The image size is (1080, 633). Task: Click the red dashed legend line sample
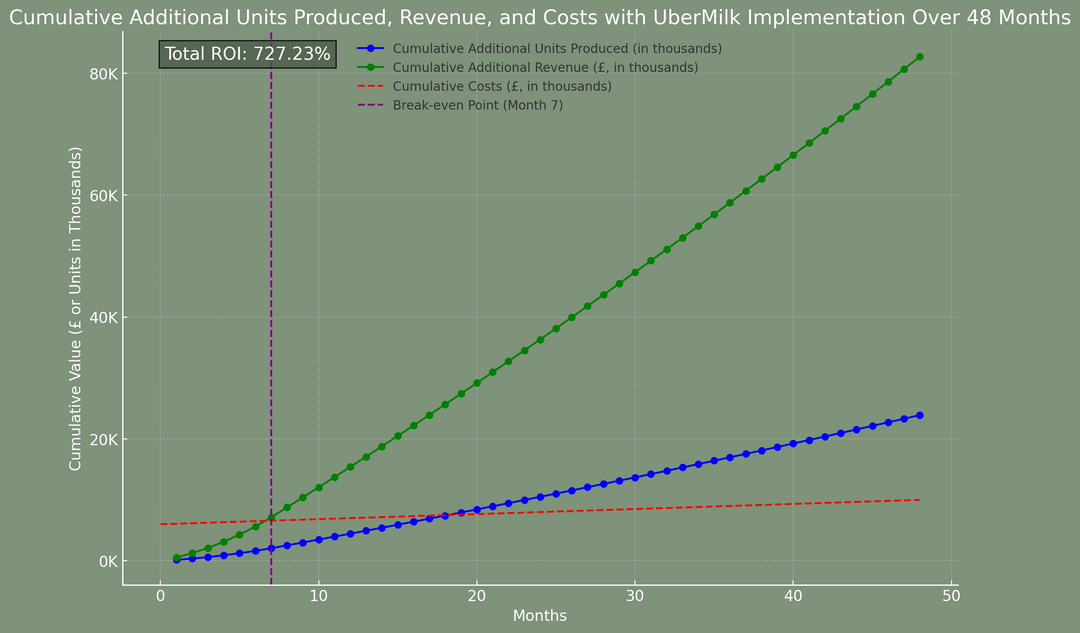[x=371, y=86]
